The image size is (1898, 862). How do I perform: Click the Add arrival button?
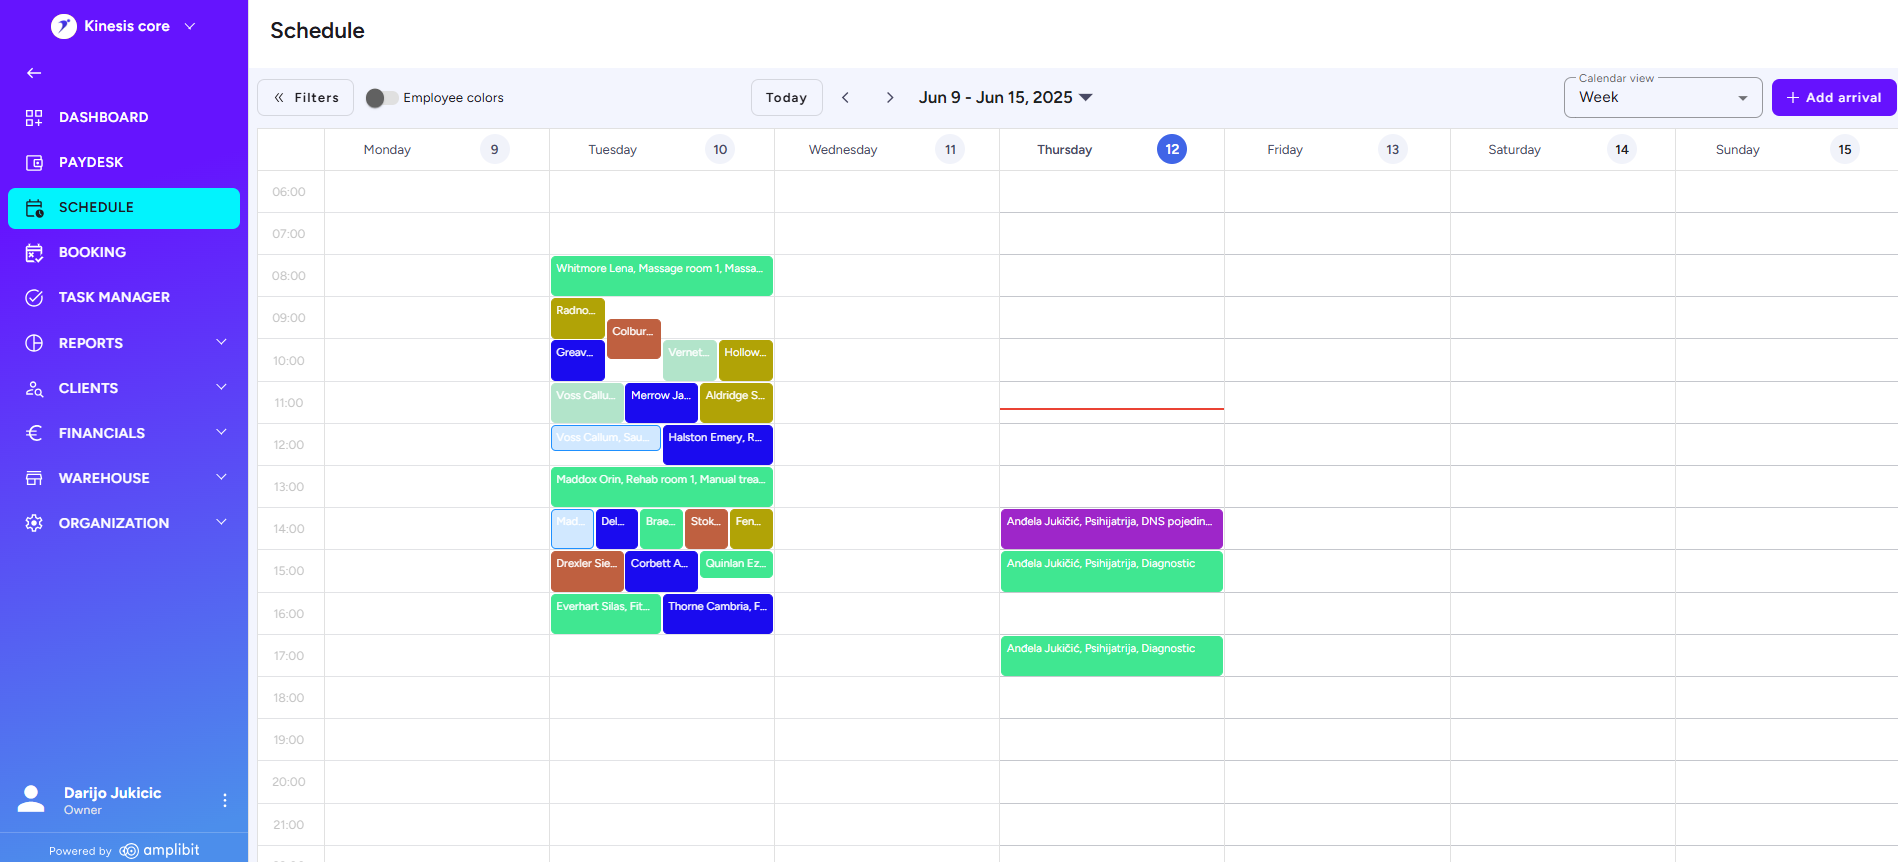[1833, 98]
